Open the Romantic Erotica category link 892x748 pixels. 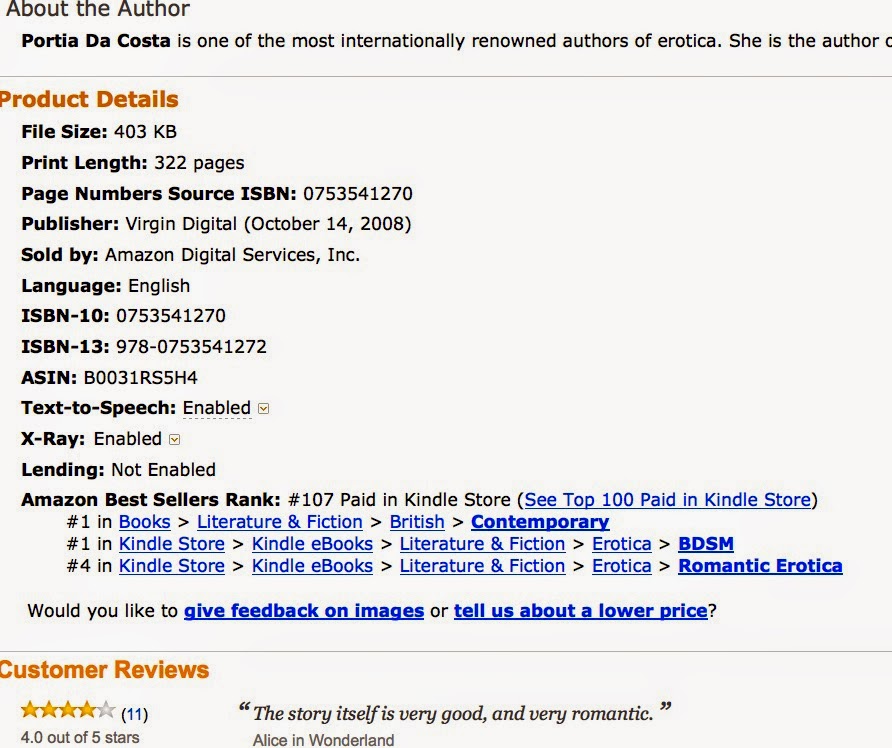[760, 566]
